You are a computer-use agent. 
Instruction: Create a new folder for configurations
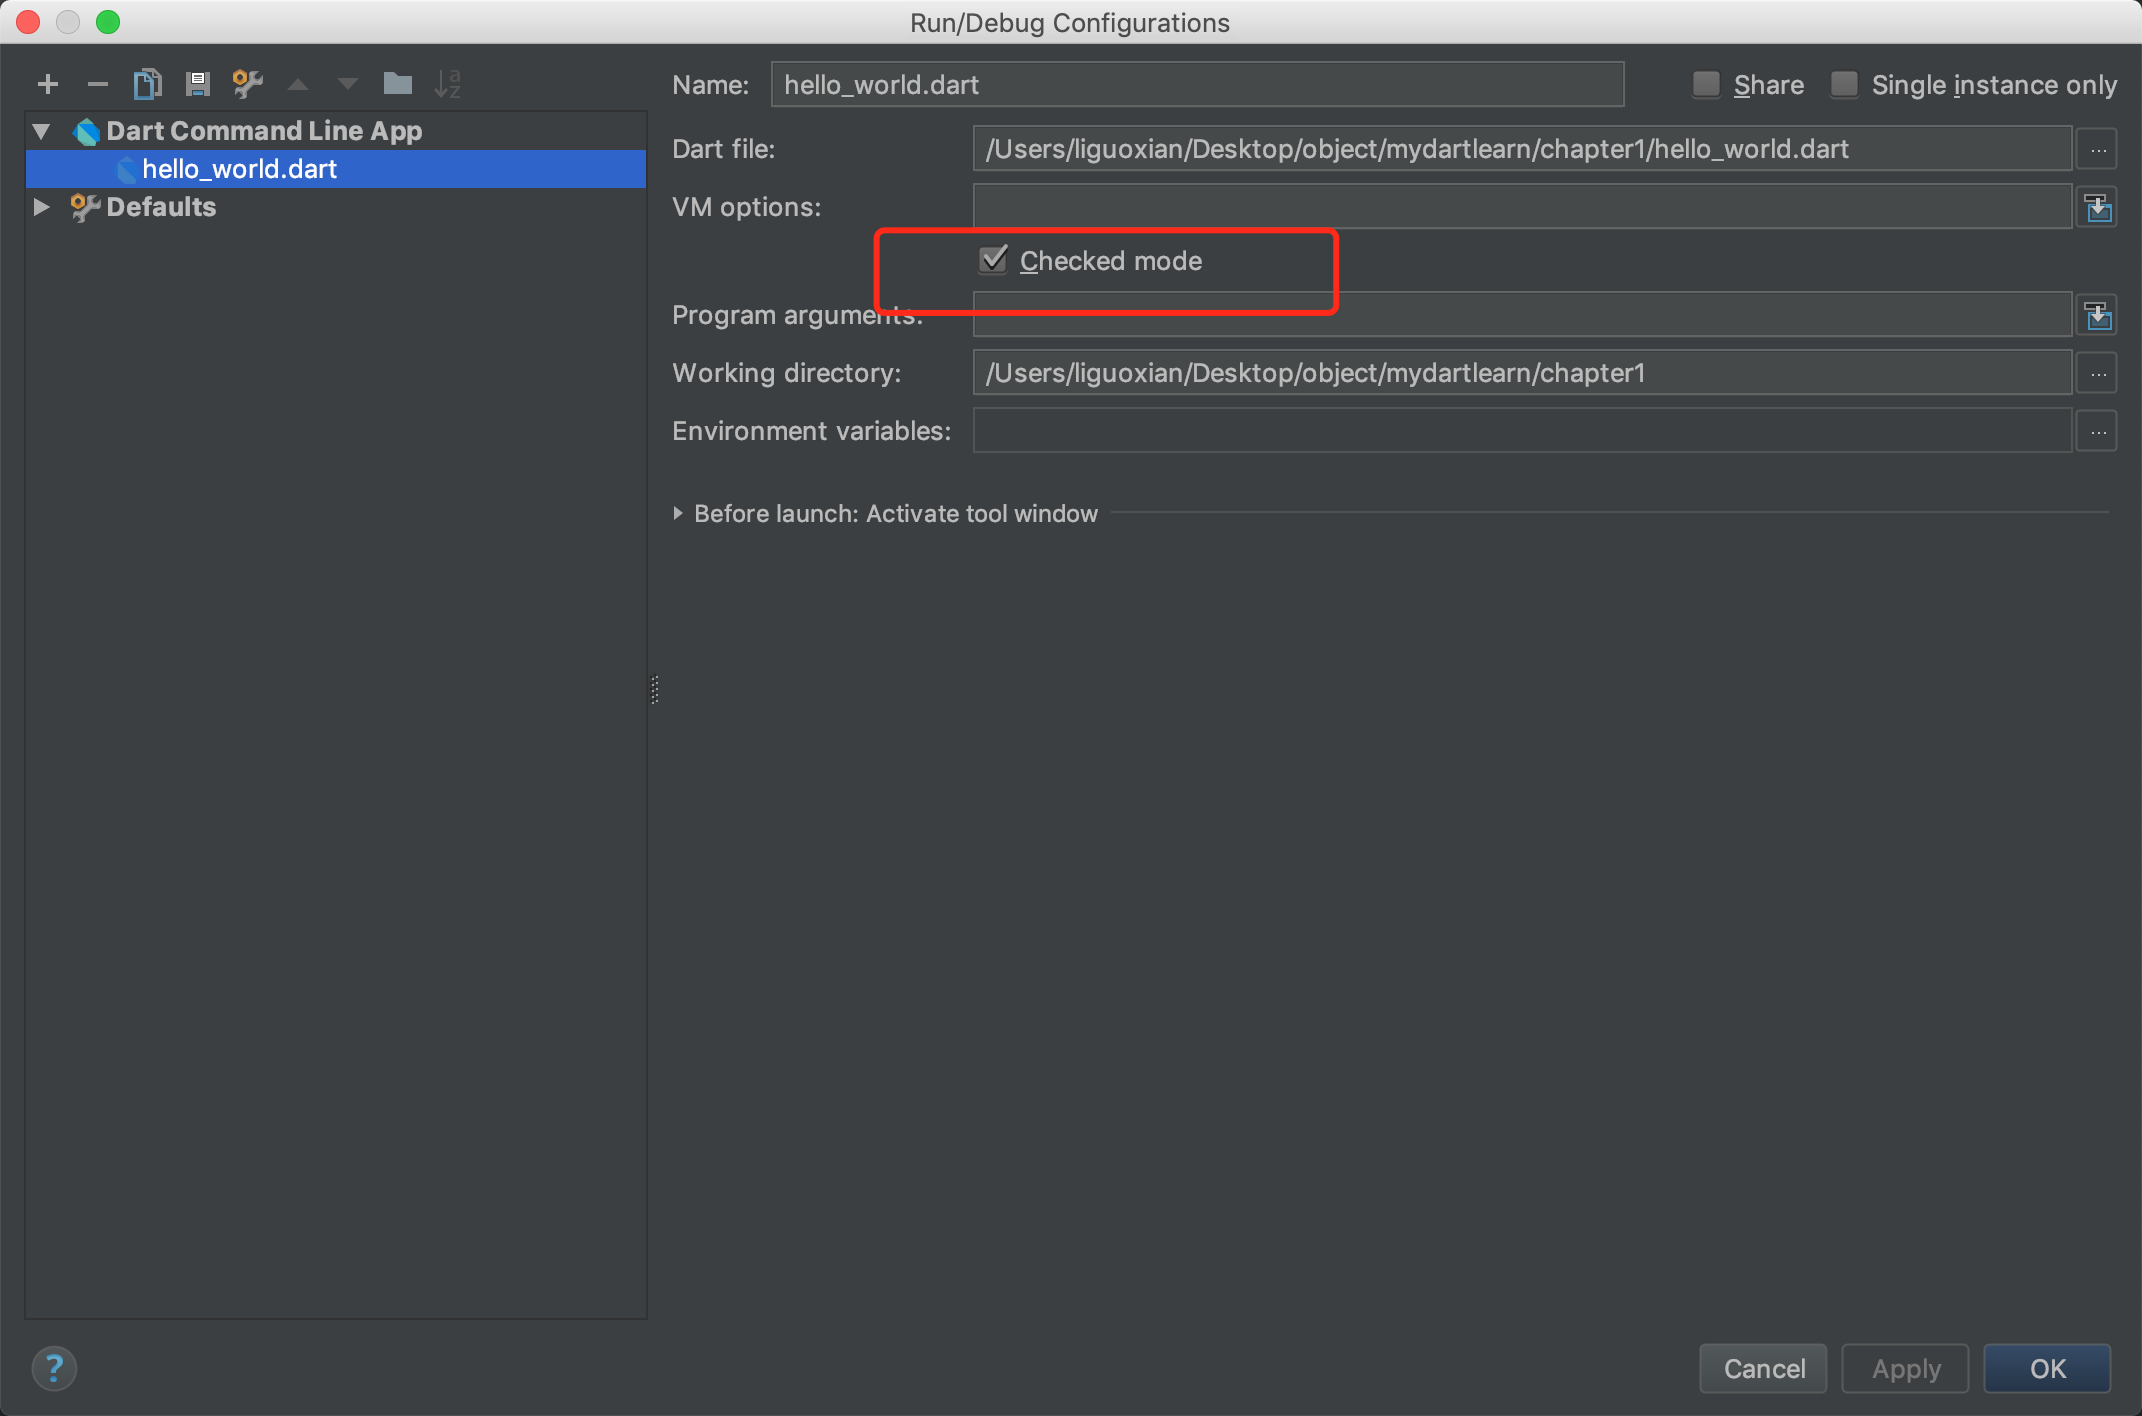[x=397, y=84]
